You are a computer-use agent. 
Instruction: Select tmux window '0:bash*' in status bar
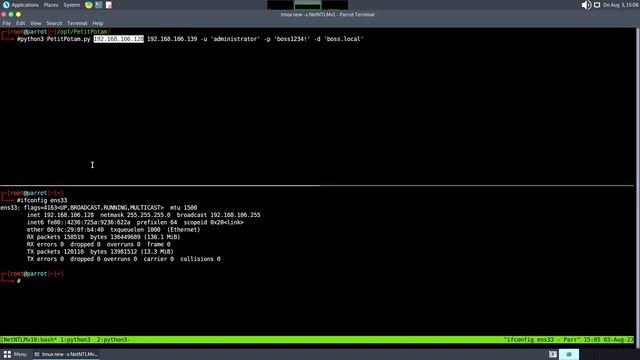tap(44, 340)
